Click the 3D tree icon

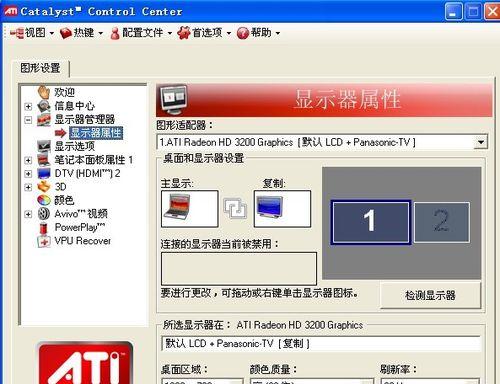pyautogui.click(x=44, y=187)
